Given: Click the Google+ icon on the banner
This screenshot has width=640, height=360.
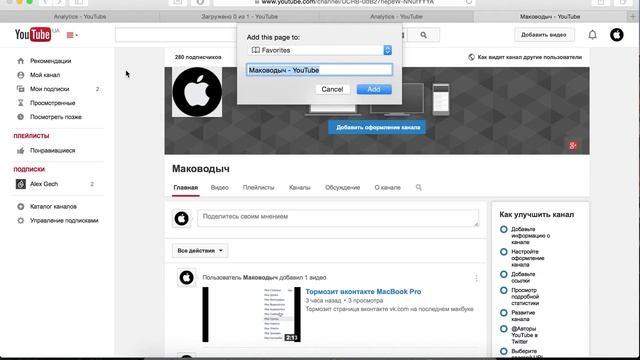Looking at the screenshot, I should click(573, 146).
